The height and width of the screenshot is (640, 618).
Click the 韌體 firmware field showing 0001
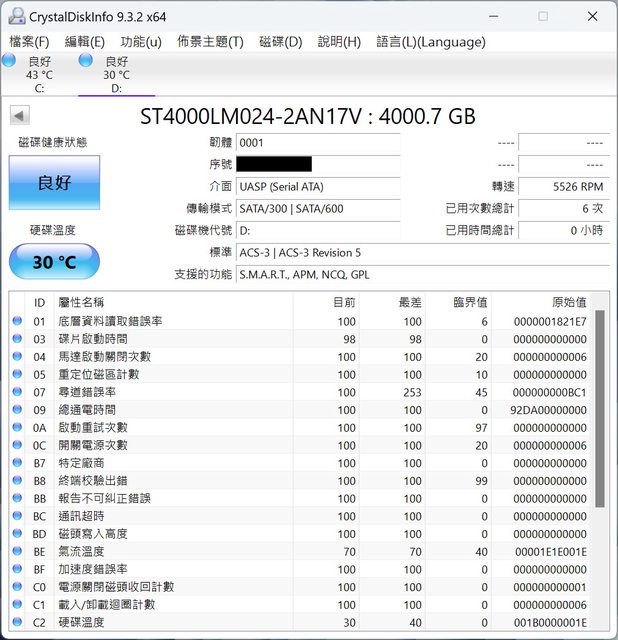pos(317,143)
